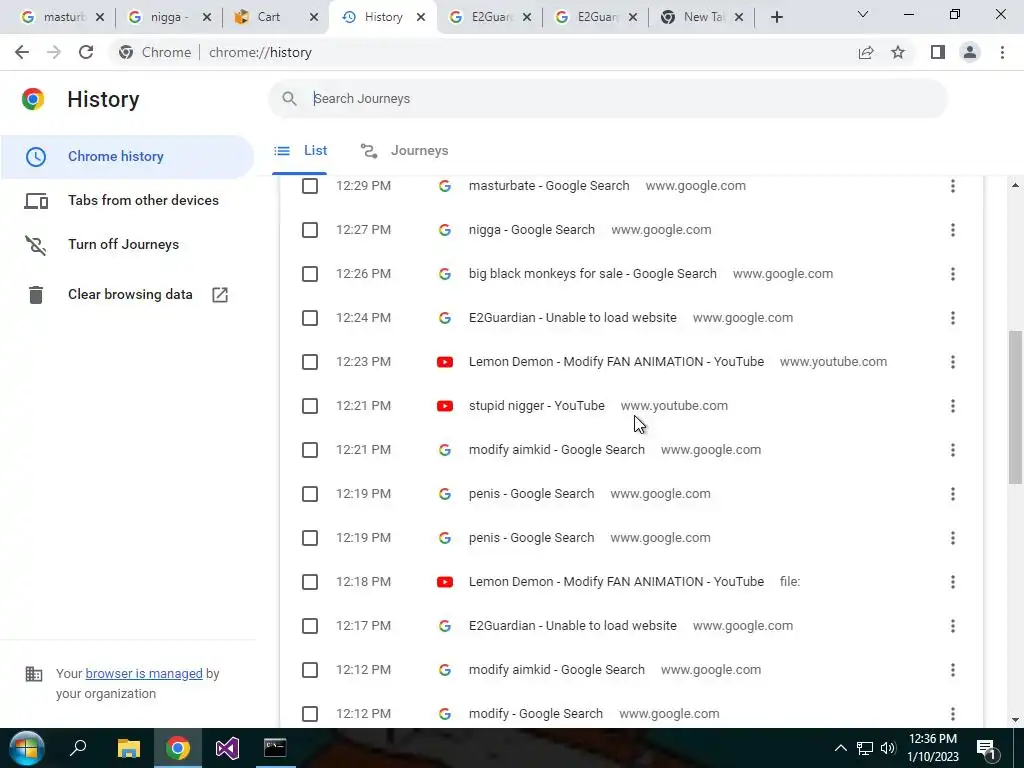Open the 12:24 PM E2Guardian Unable to load website link
This screenshot has width=1024, height=768.
tap(573, 318)
